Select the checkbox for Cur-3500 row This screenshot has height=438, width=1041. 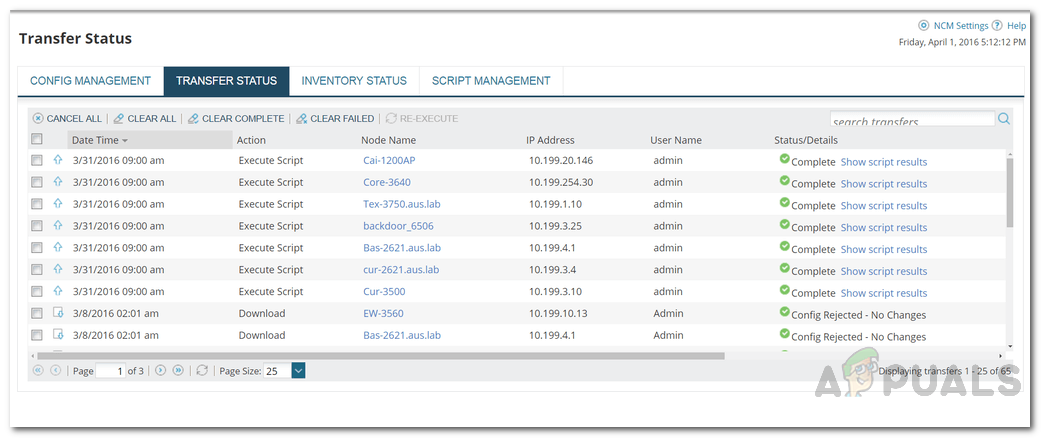37,292
